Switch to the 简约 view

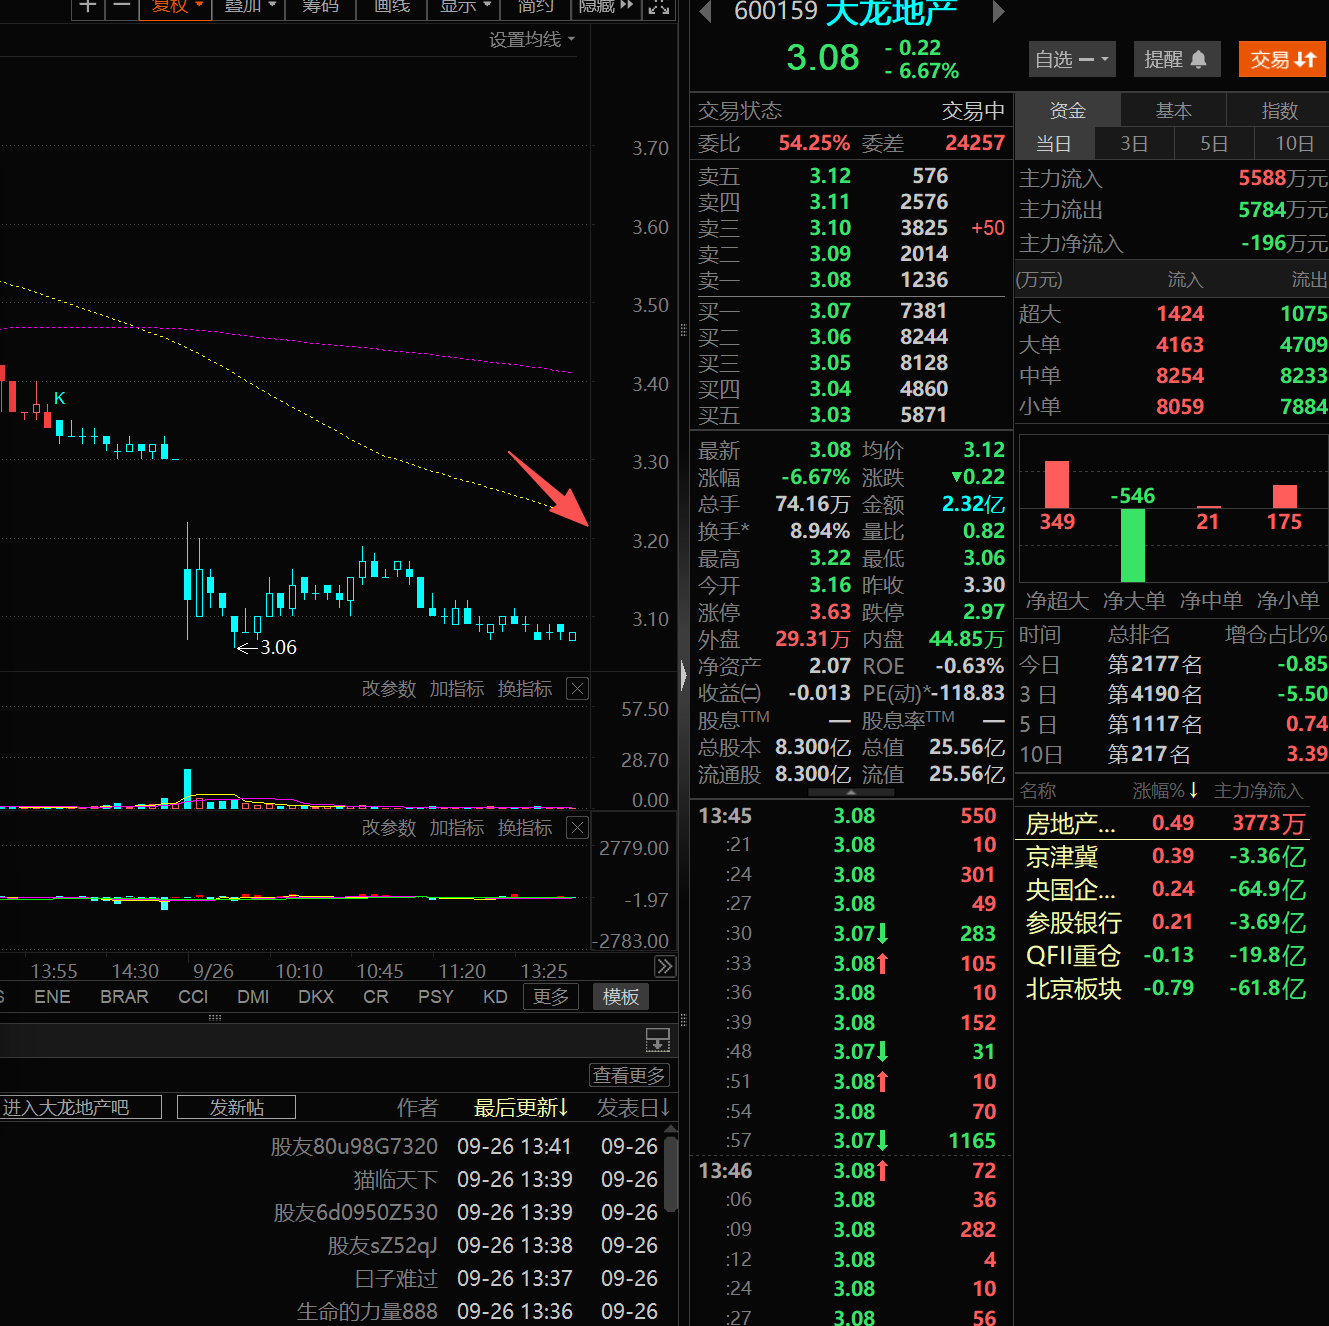535,7
